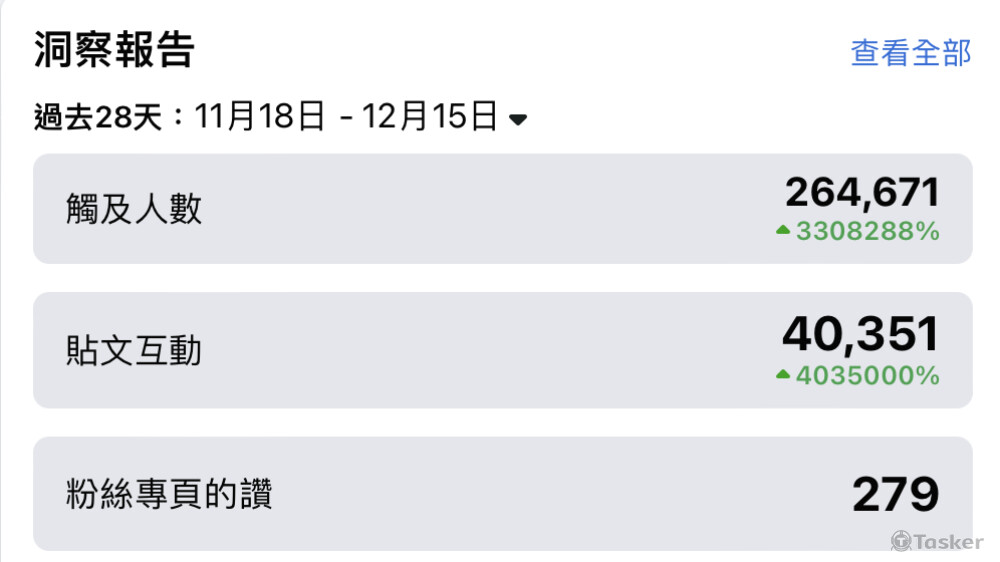Open the 粉絲專頁的讚 metric label

169,494
